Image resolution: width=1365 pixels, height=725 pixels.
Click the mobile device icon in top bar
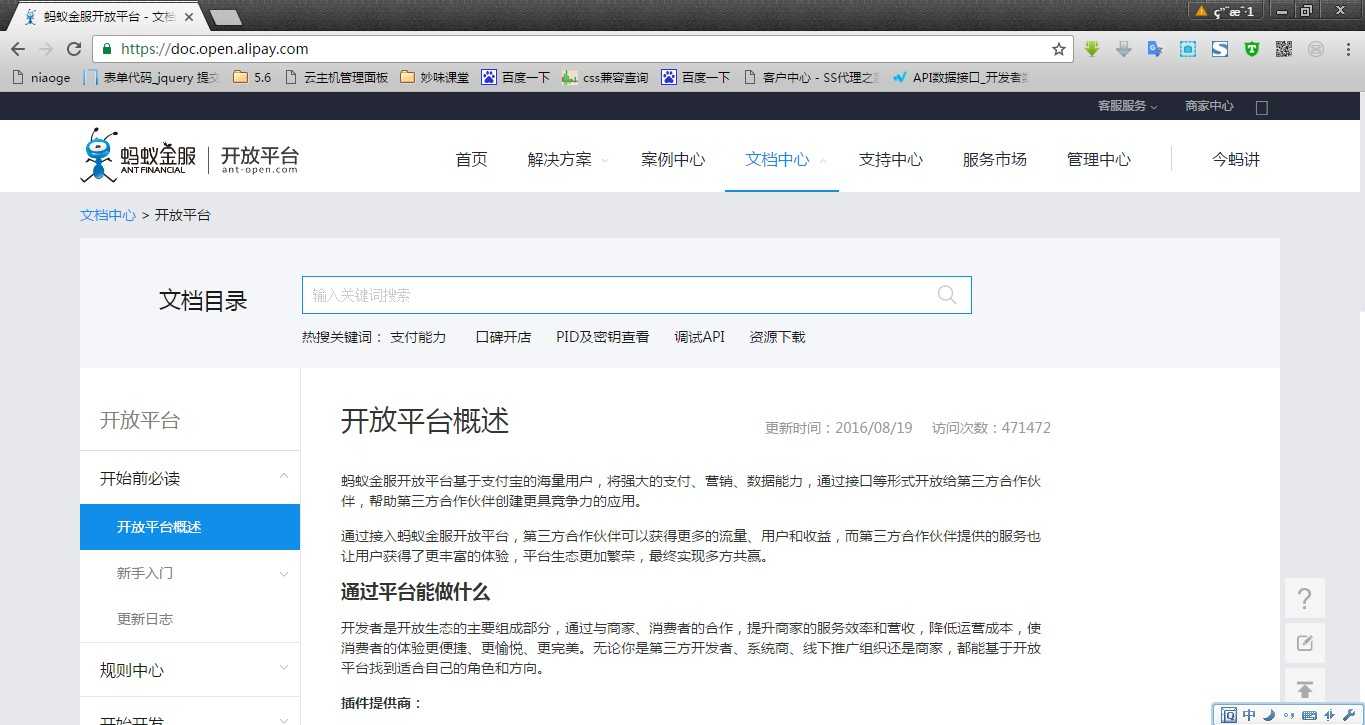(x=1262, y=107)
